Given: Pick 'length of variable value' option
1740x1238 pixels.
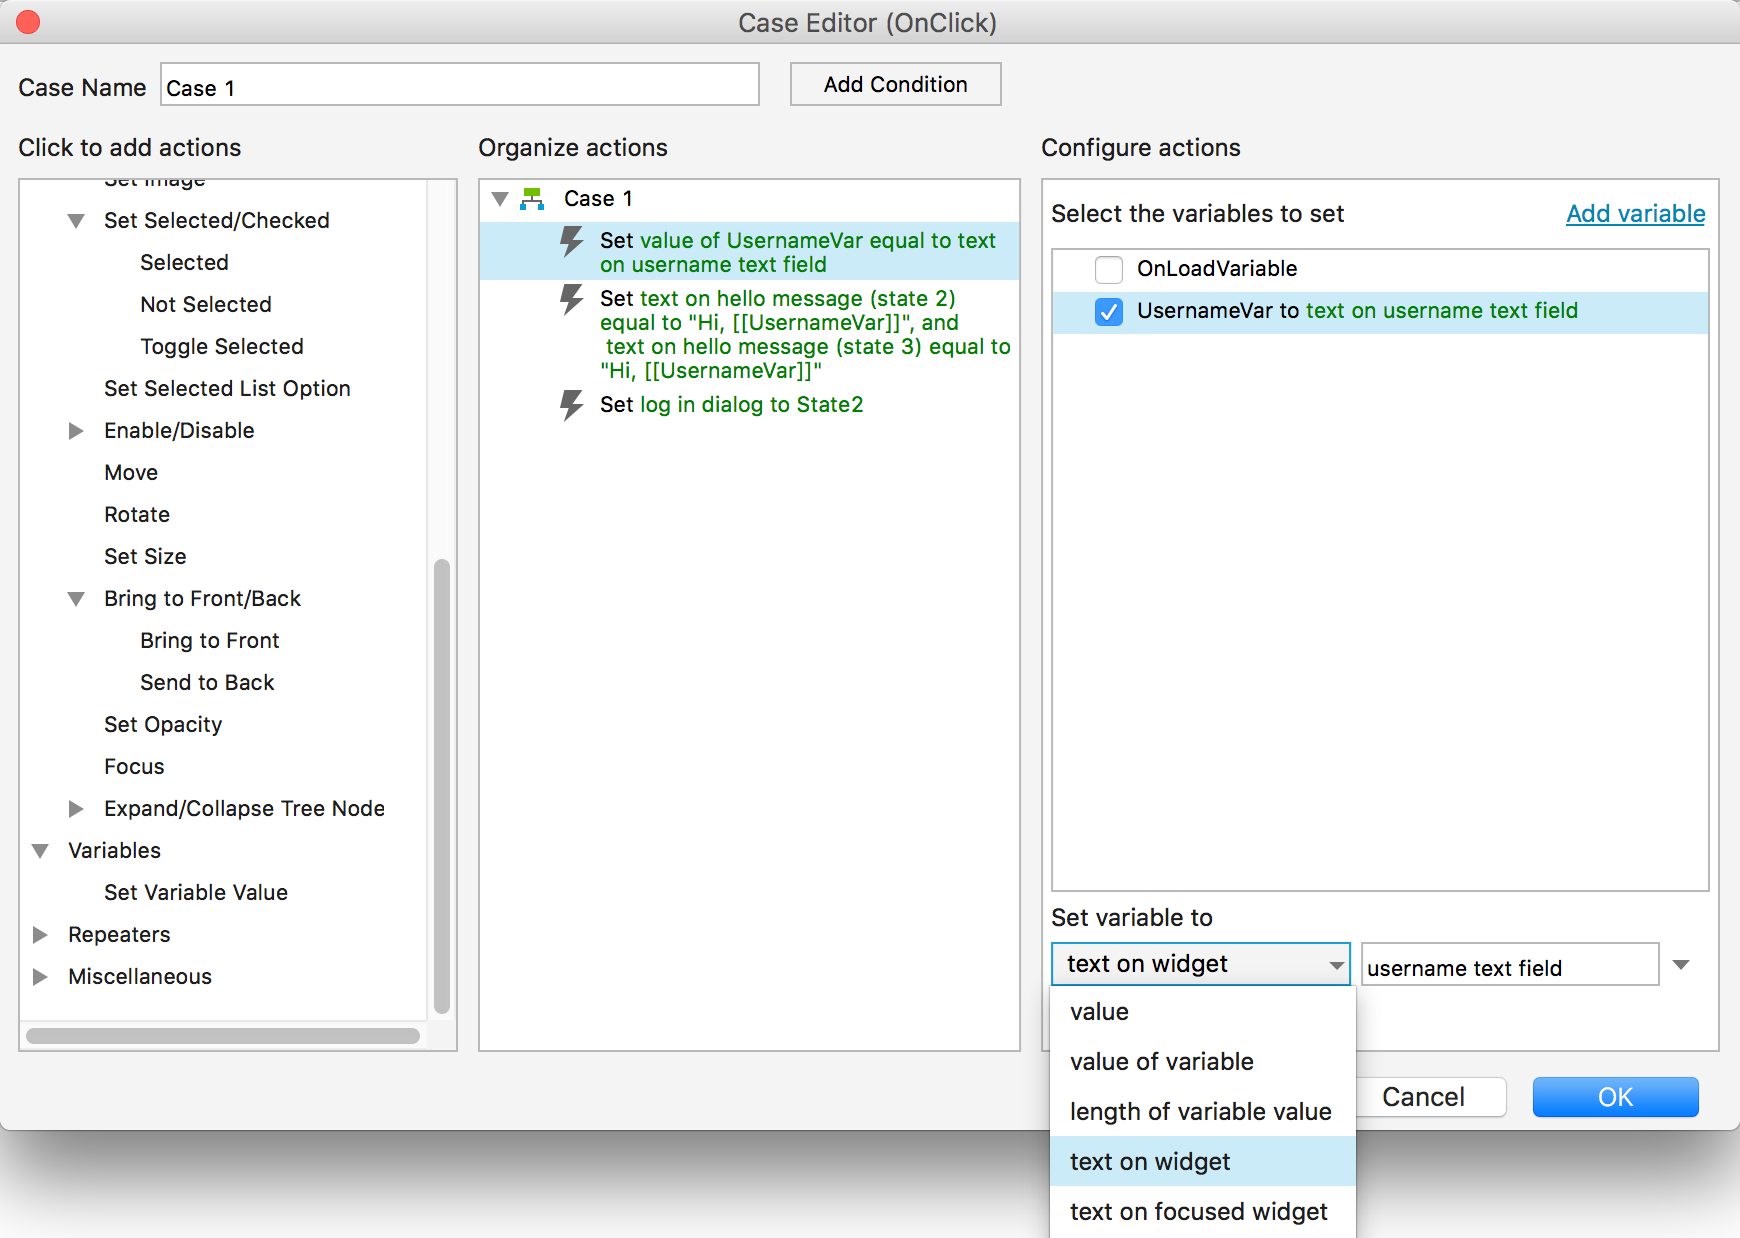Looking at the screenshot, I should click(x=1200, y=1112).
